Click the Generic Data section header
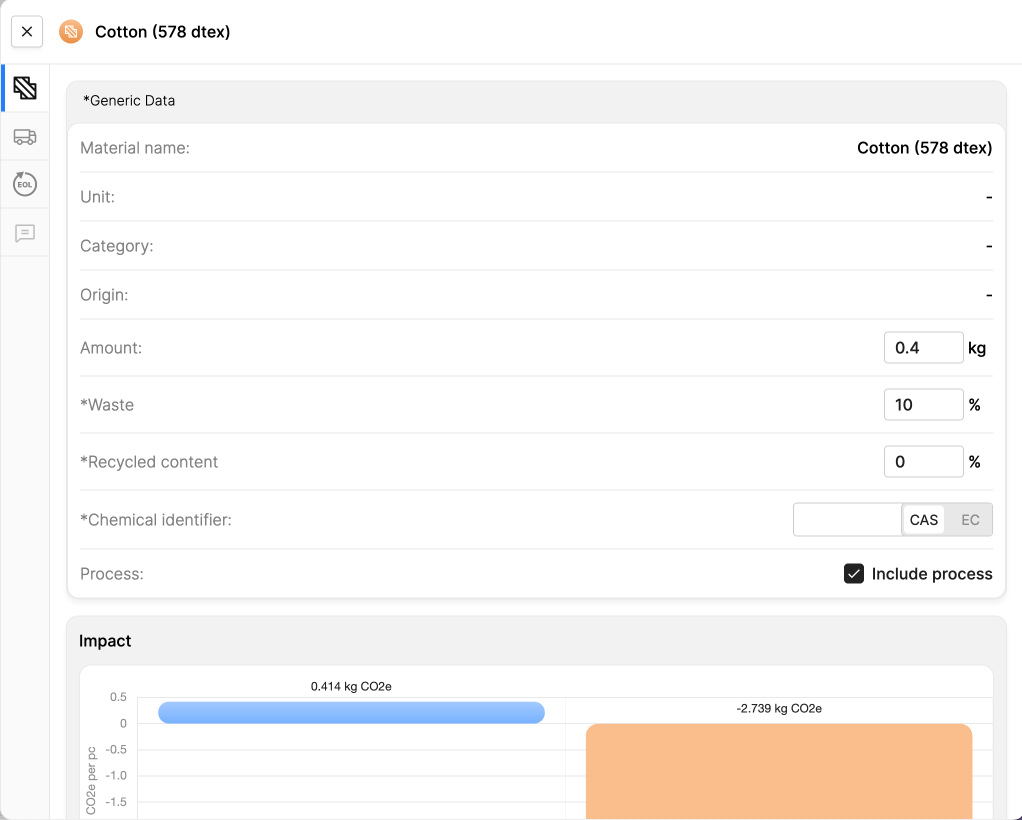 click(130, 100)
